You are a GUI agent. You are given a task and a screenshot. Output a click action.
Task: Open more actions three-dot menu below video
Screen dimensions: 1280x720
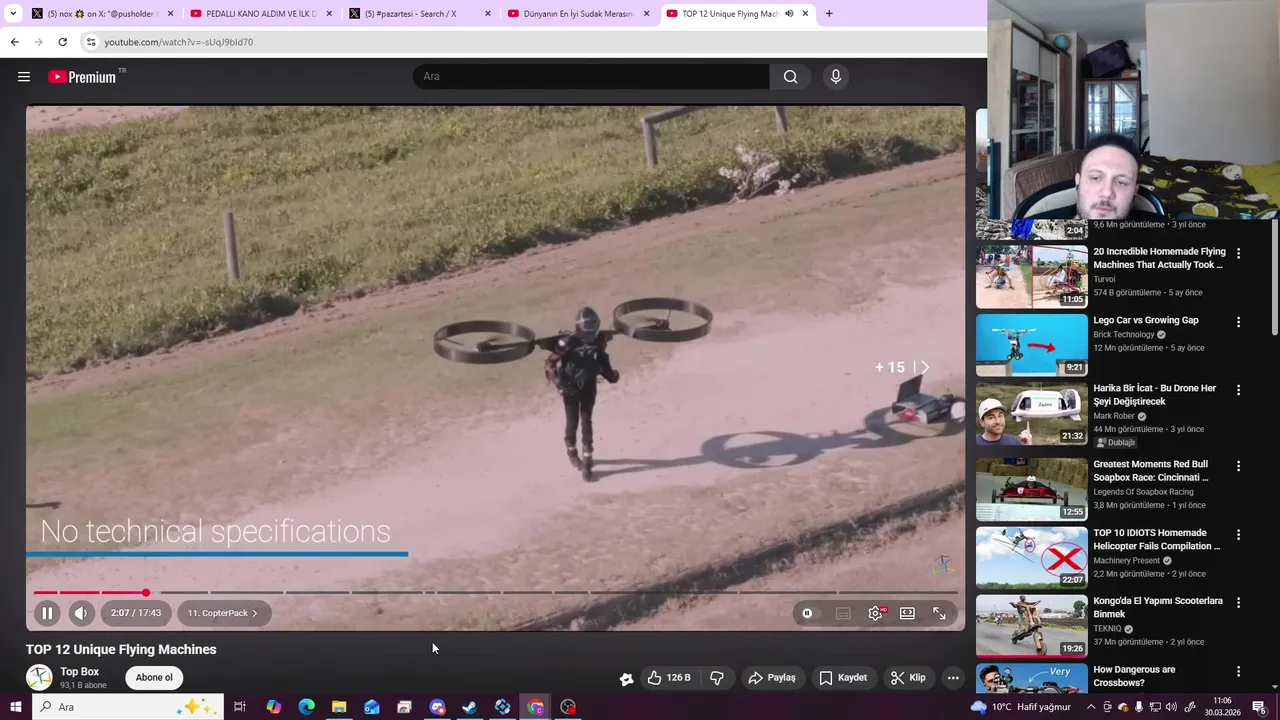[x=953, y=678]
